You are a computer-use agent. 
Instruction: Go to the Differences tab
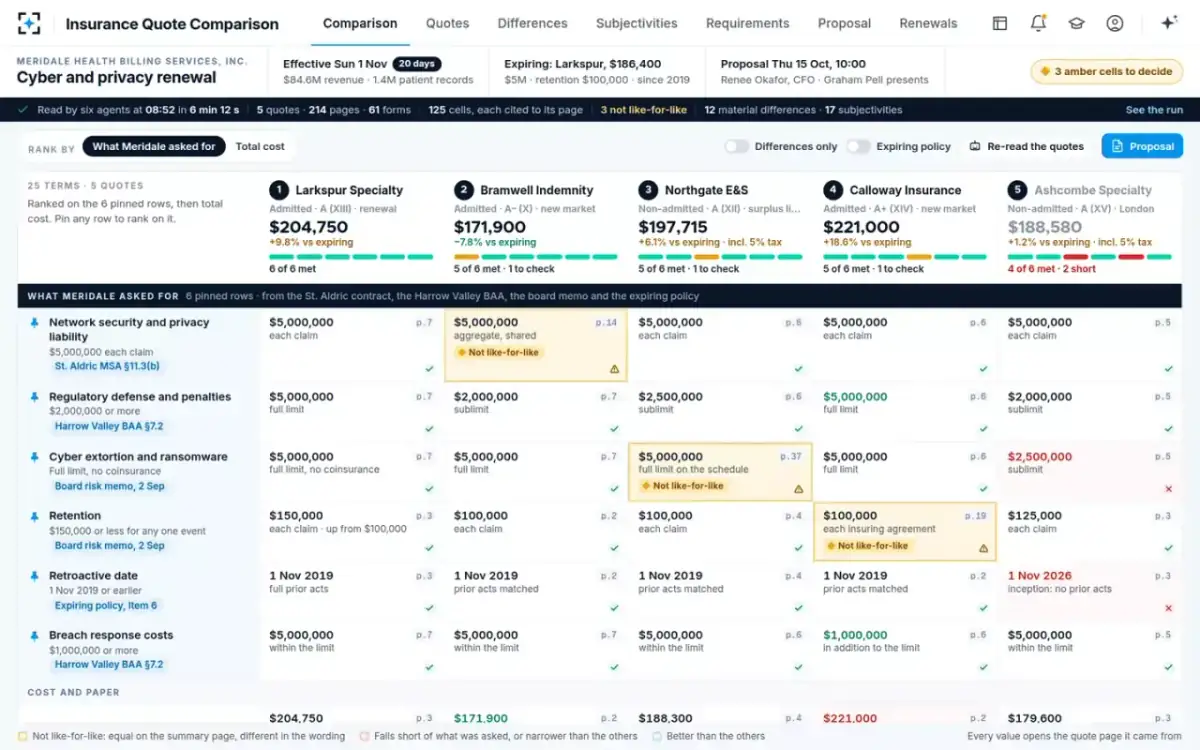click(x=532, y=23)
